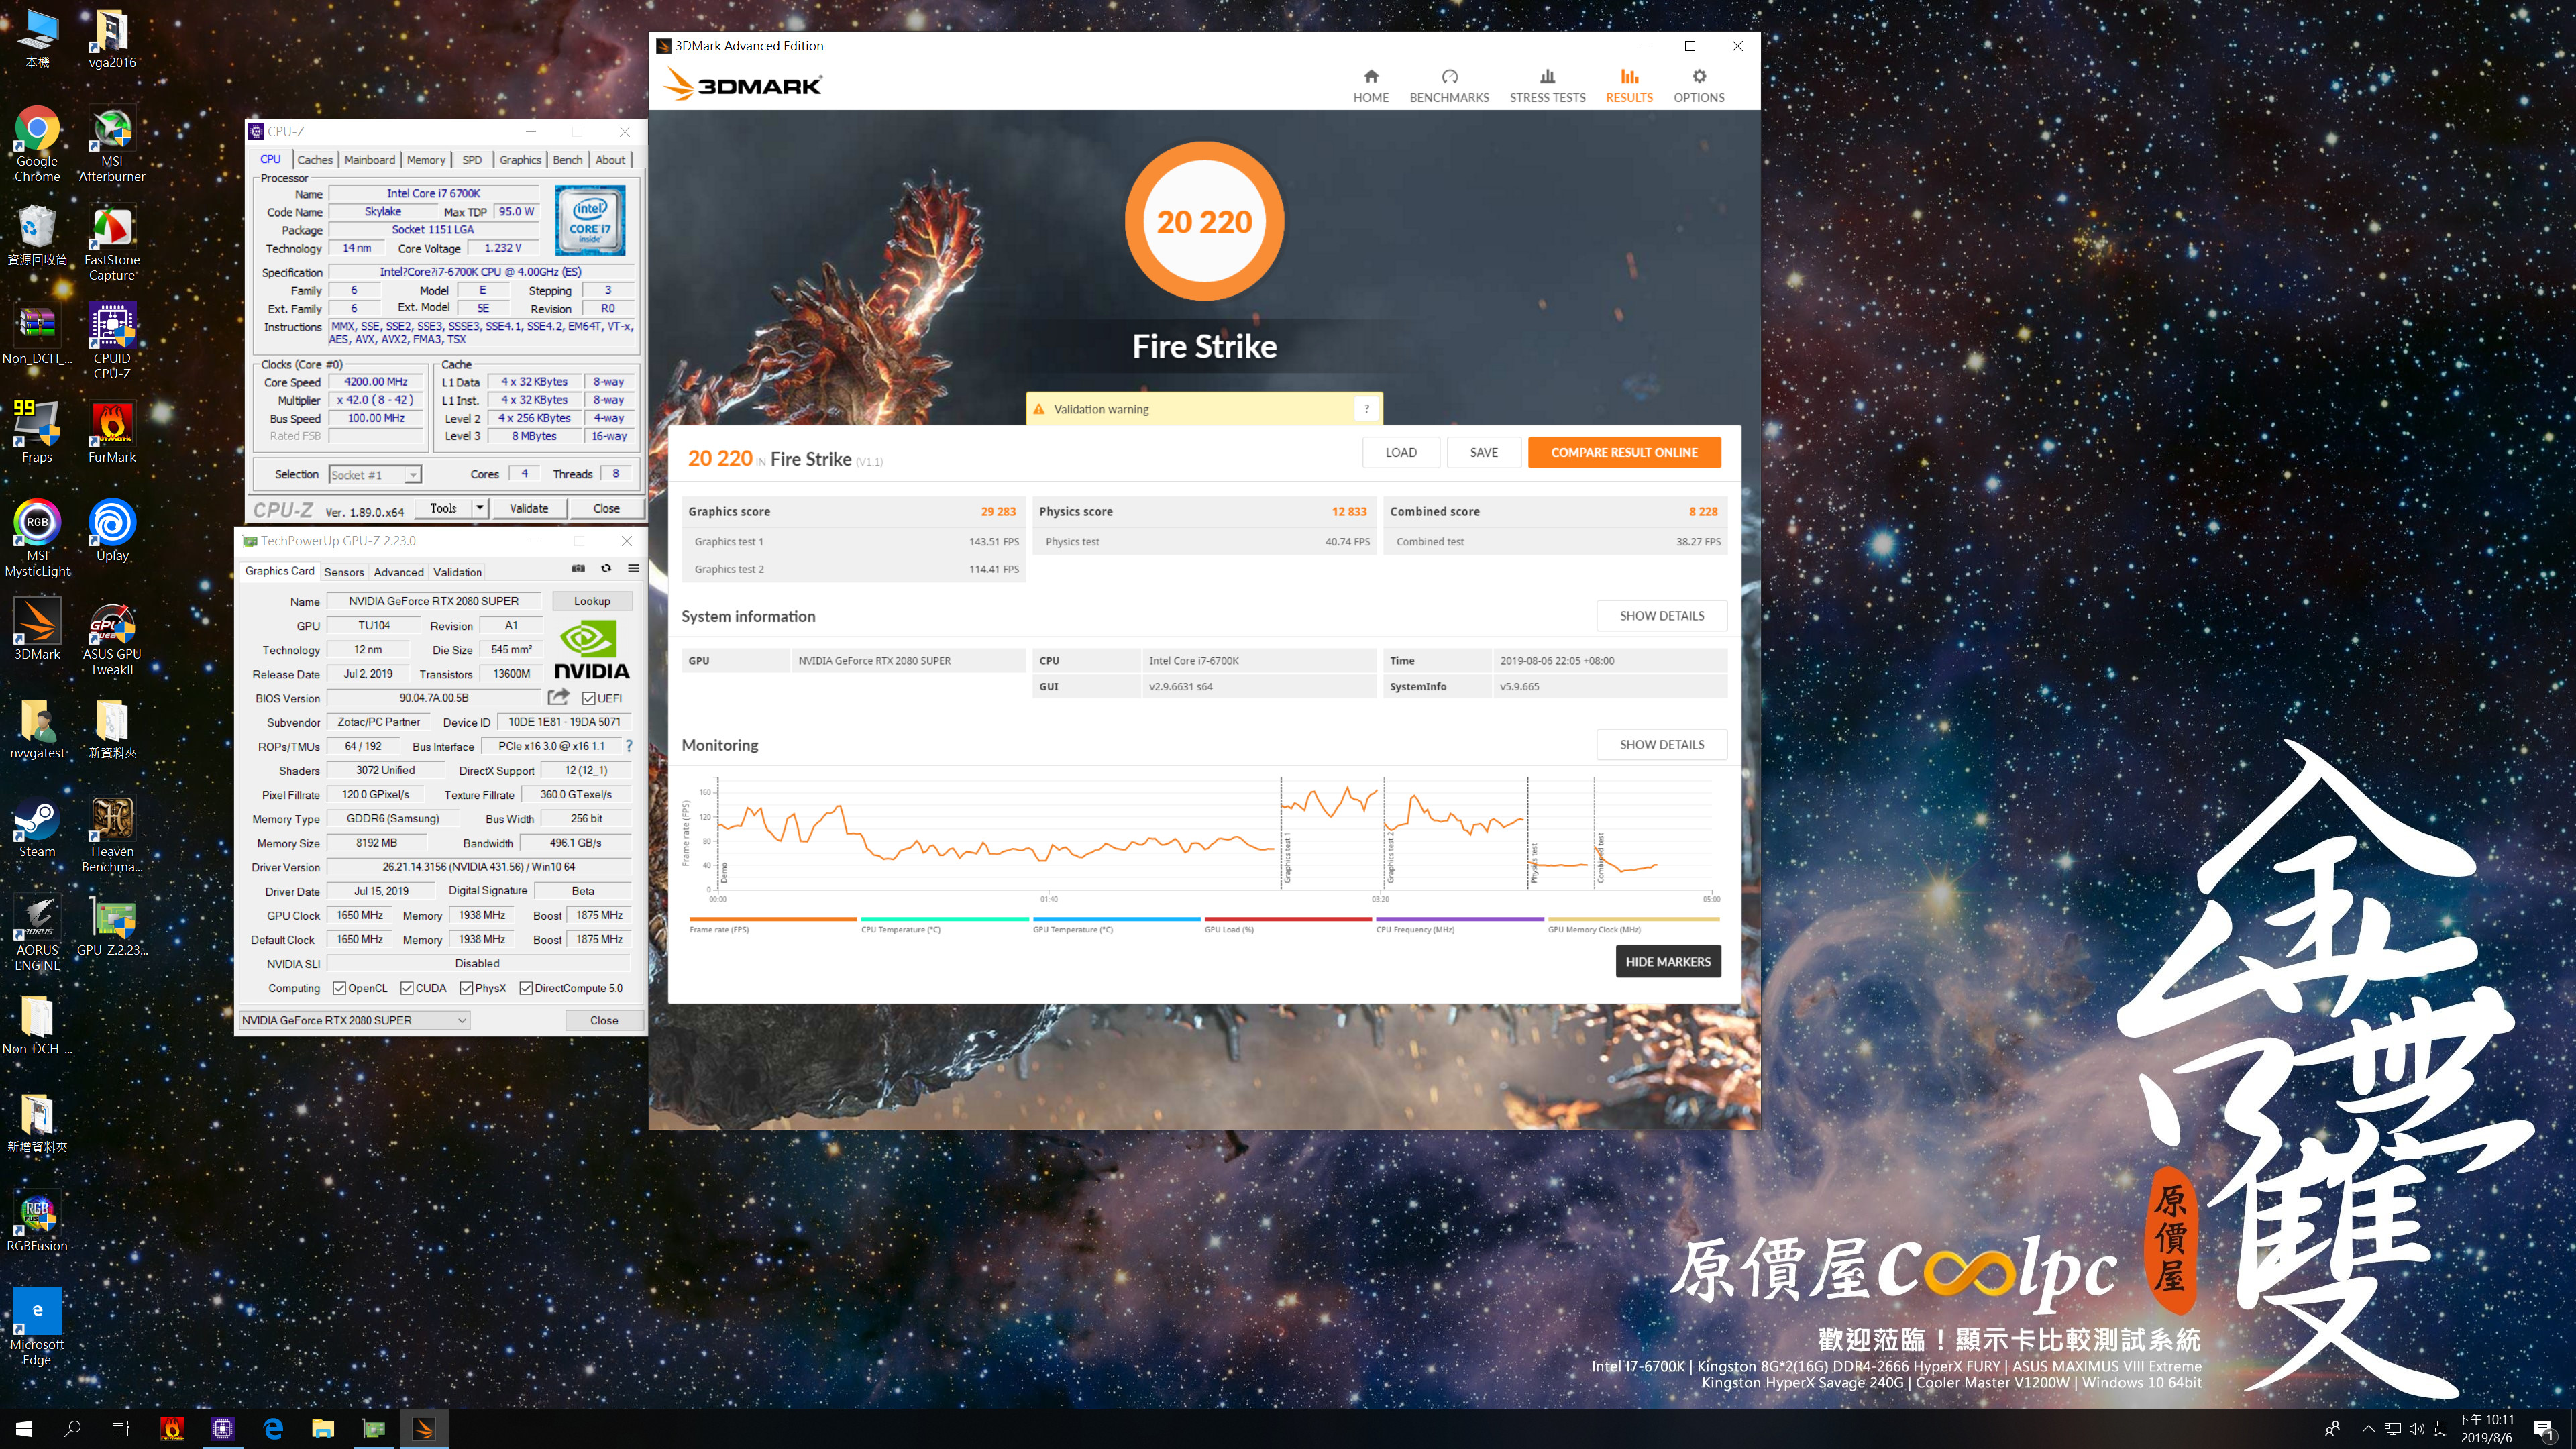Switch to Validation tab in GPU-Z
Image resolution: width=2576 pixels, height=1449 pixels.
click(457, 572)
